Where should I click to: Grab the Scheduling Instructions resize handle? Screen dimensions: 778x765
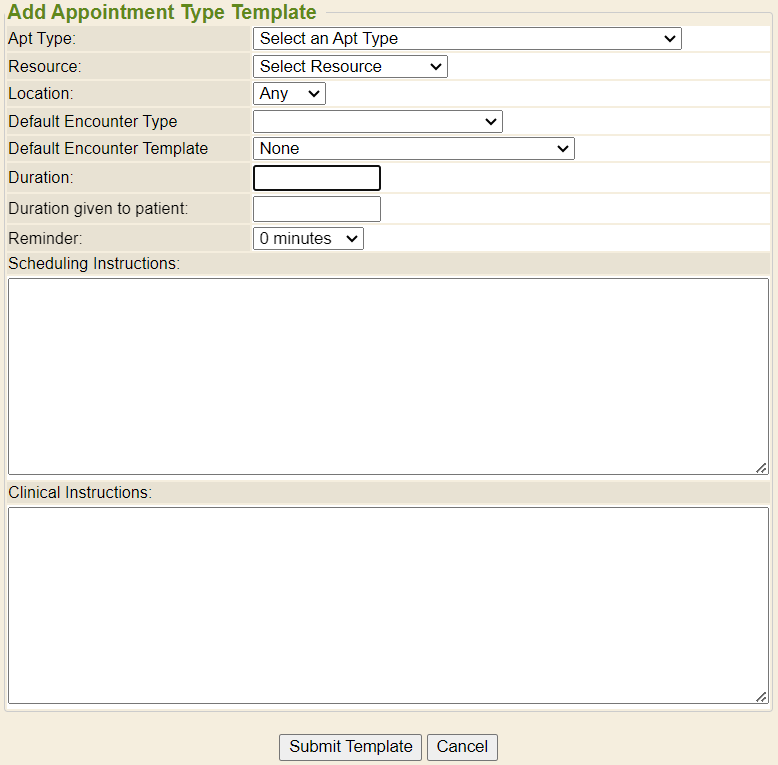point(761,467)
